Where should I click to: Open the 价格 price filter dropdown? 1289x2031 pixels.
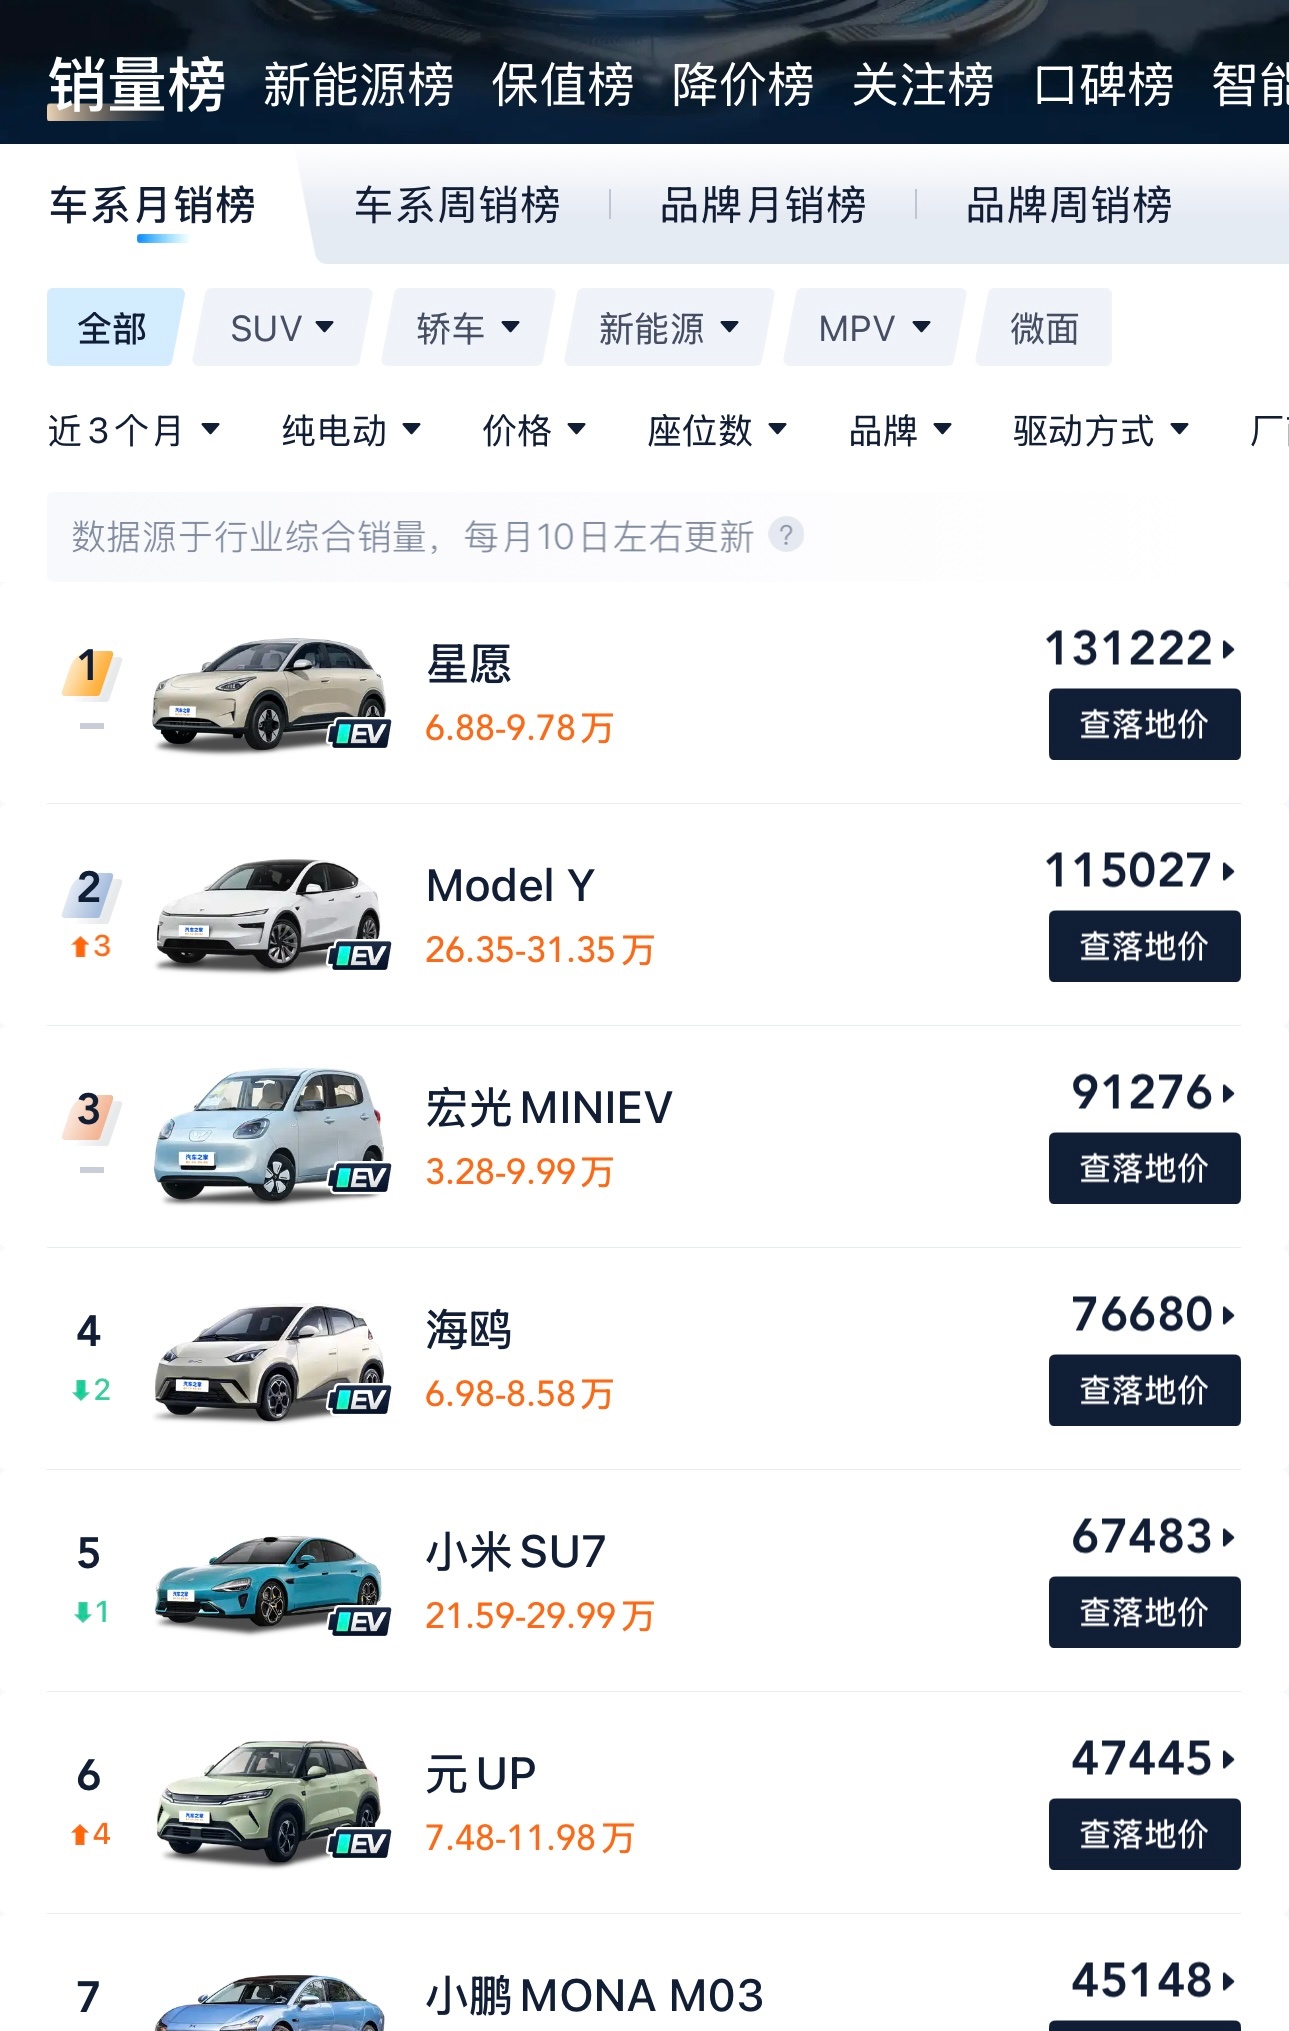[x=534, y=431]
